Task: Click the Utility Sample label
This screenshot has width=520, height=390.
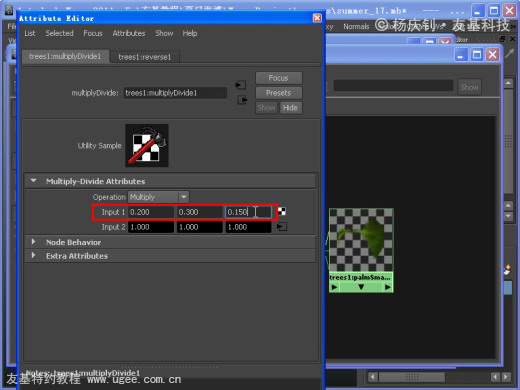Action: pyautogui.click(x=99, y=146)
